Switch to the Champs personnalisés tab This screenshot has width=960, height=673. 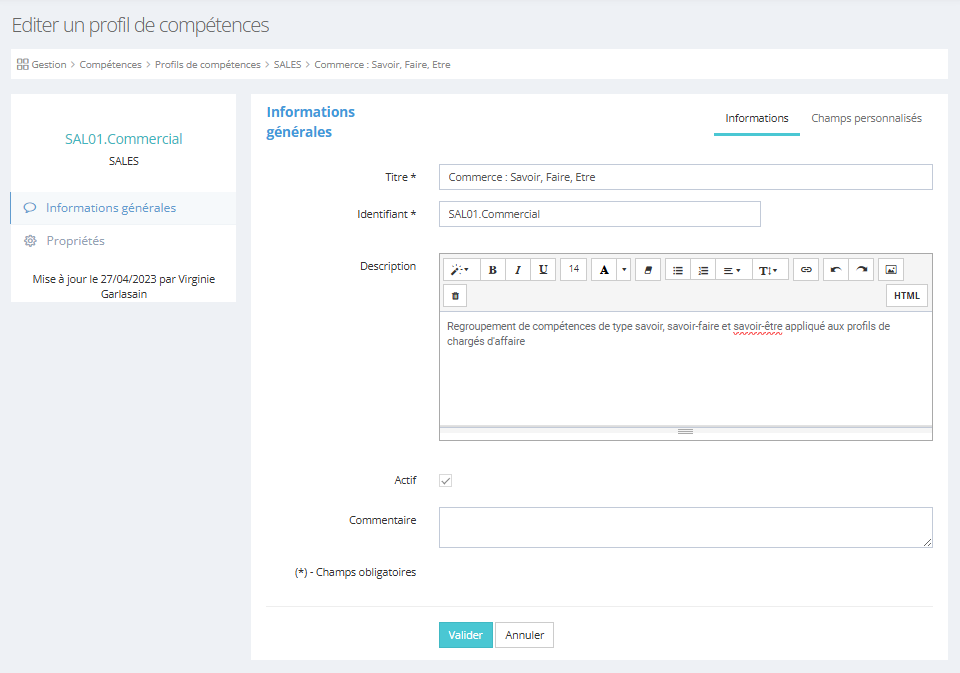pyautogui.click(x=866, y=118)
